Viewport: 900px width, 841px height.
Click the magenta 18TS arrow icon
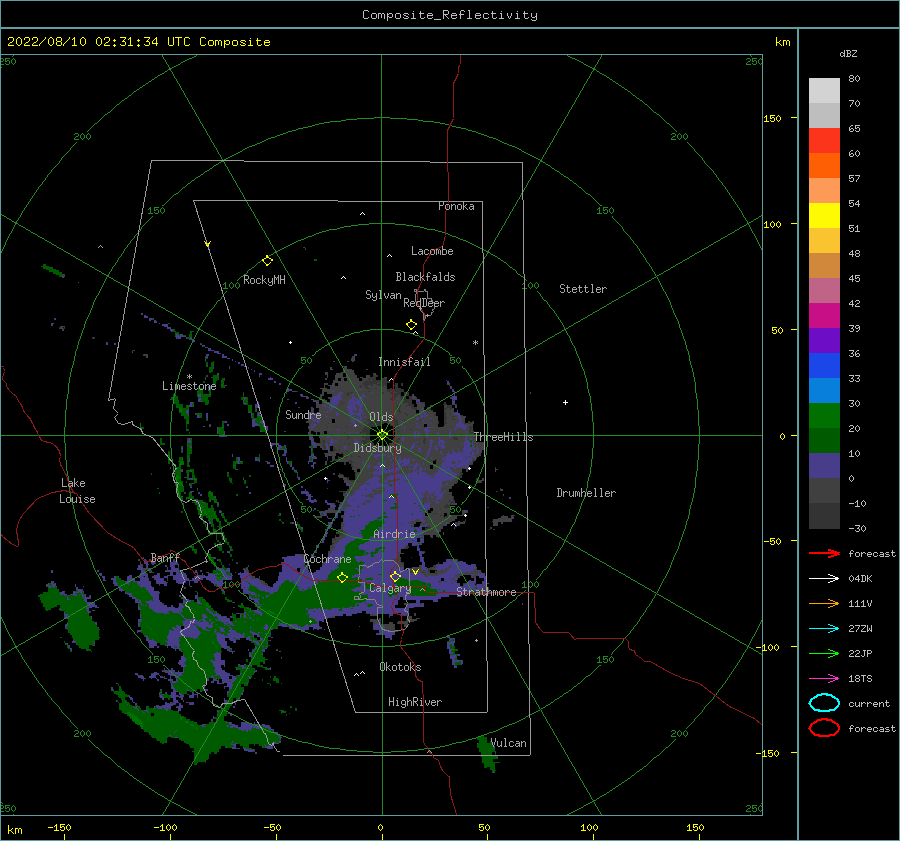(824, 679)
